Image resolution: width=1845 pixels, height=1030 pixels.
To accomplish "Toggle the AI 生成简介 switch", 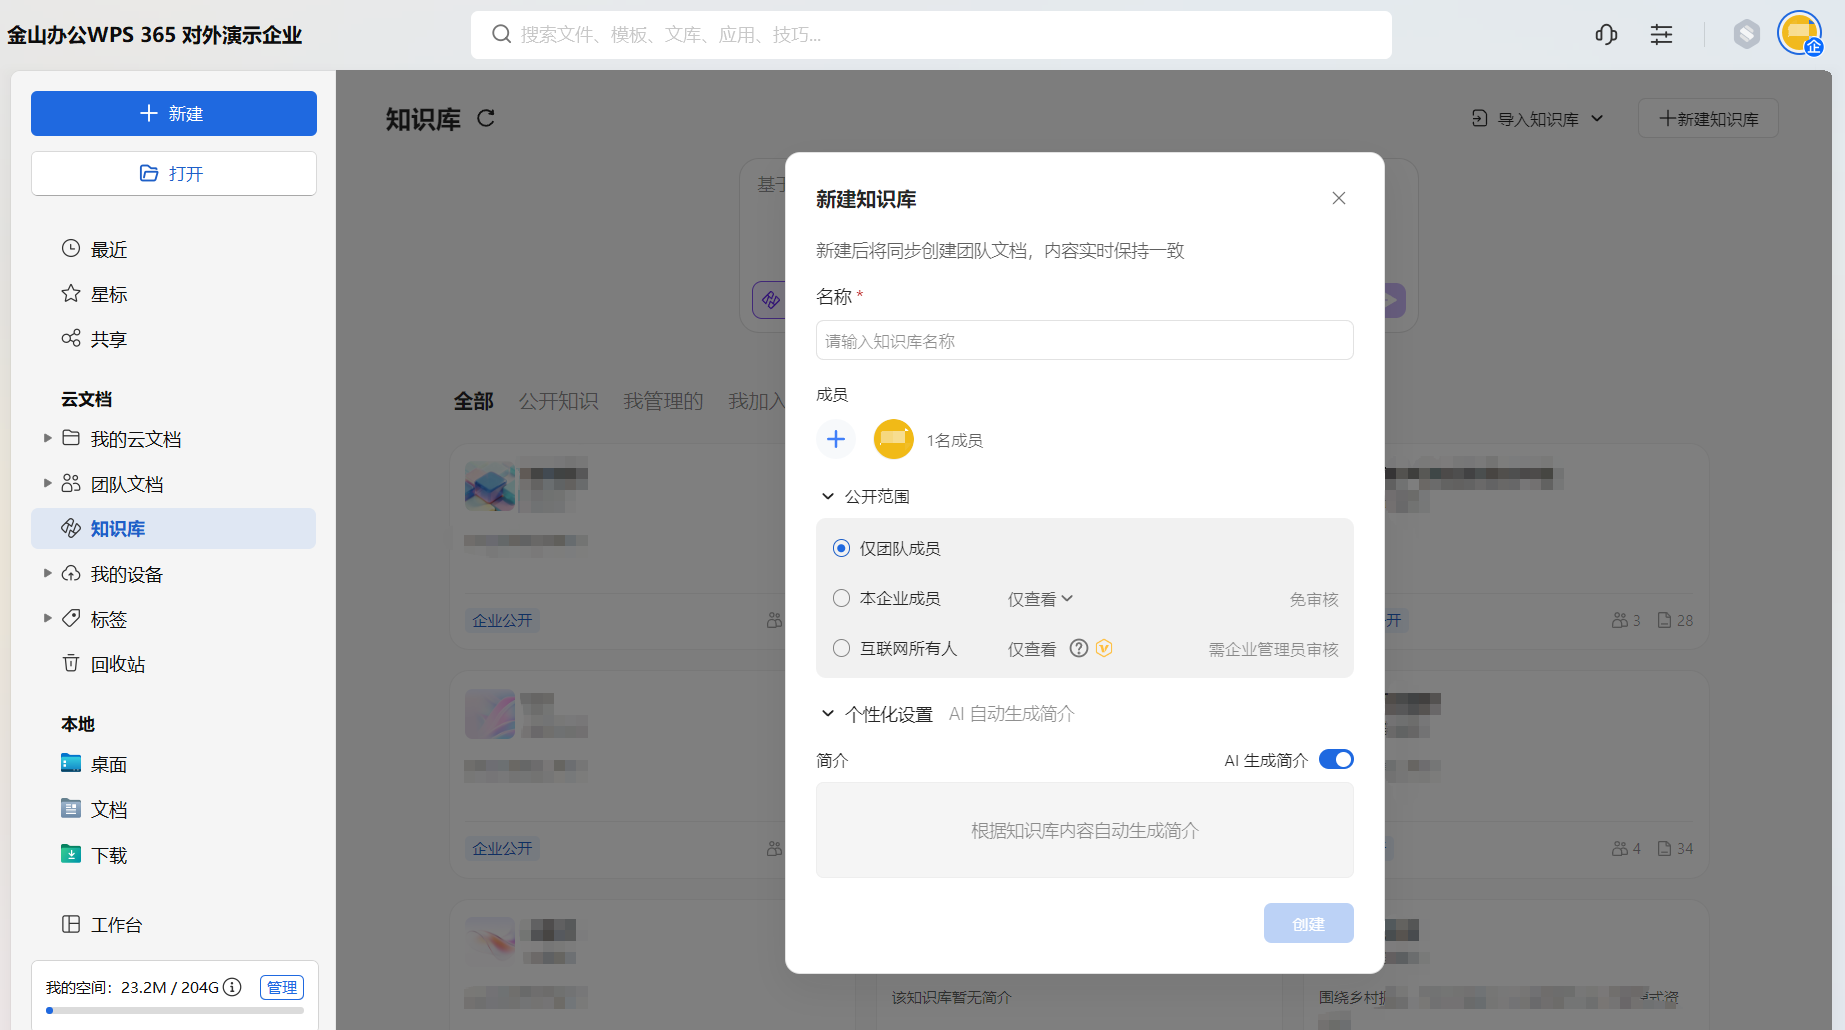I will coord(1336,760).
